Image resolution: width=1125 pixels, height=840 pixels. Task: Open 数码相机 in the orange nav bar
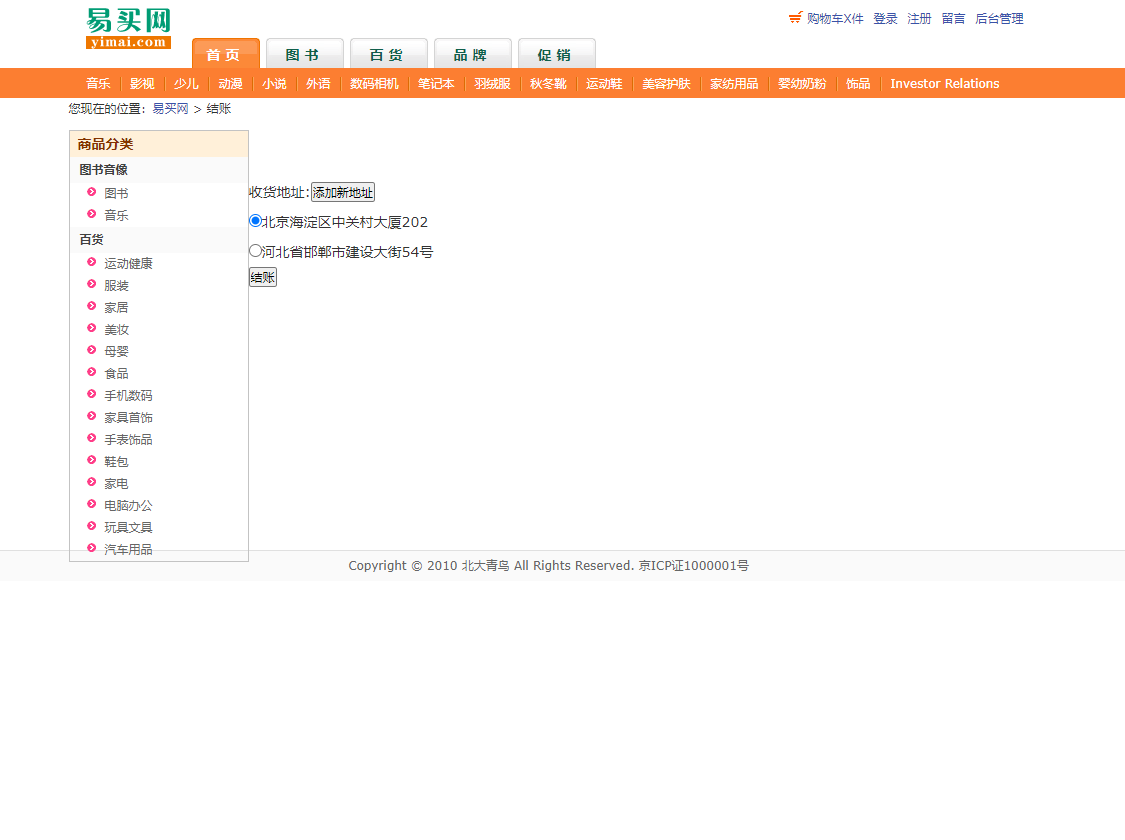pos(374,84)
